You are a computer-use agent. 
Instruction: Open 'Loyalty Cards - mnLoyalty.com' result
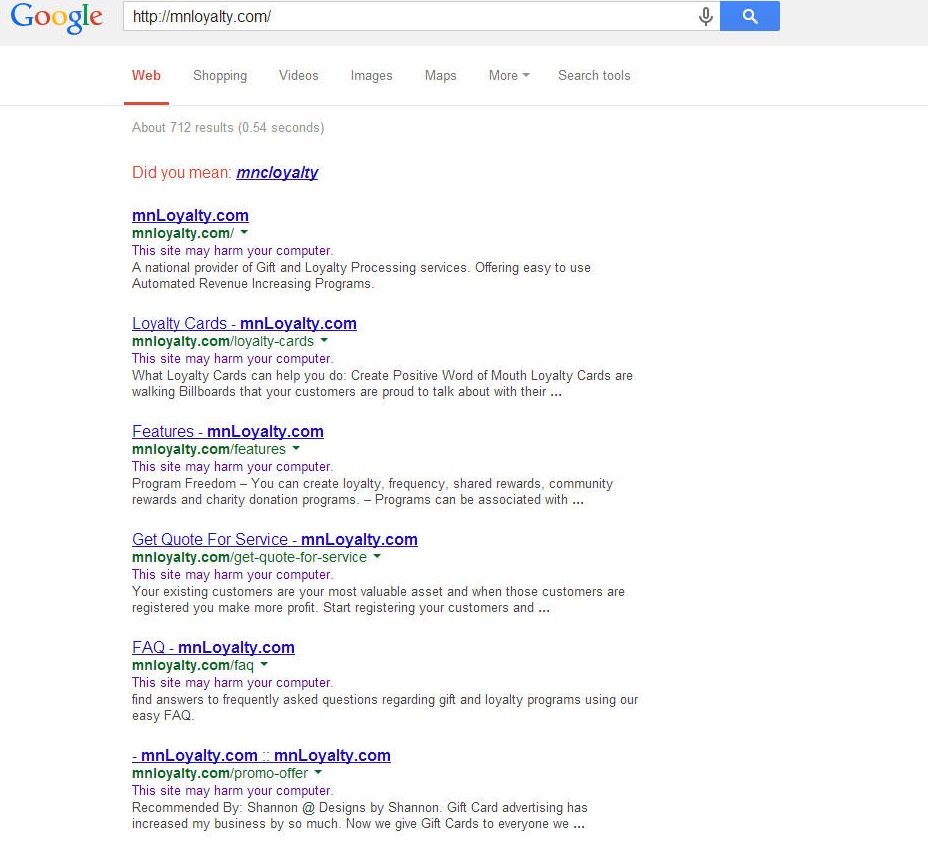coord(244,324)
